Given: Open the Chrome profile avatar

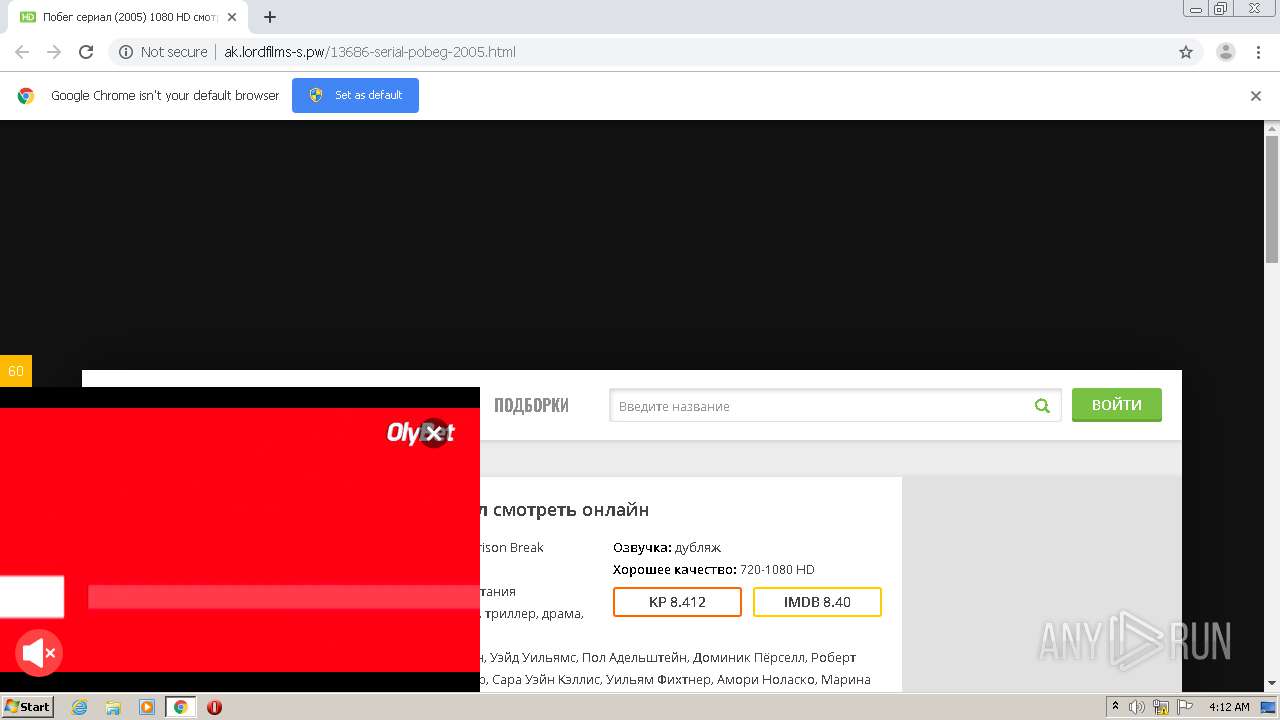Looking at the screenshot, I should tap(1225, 52).
